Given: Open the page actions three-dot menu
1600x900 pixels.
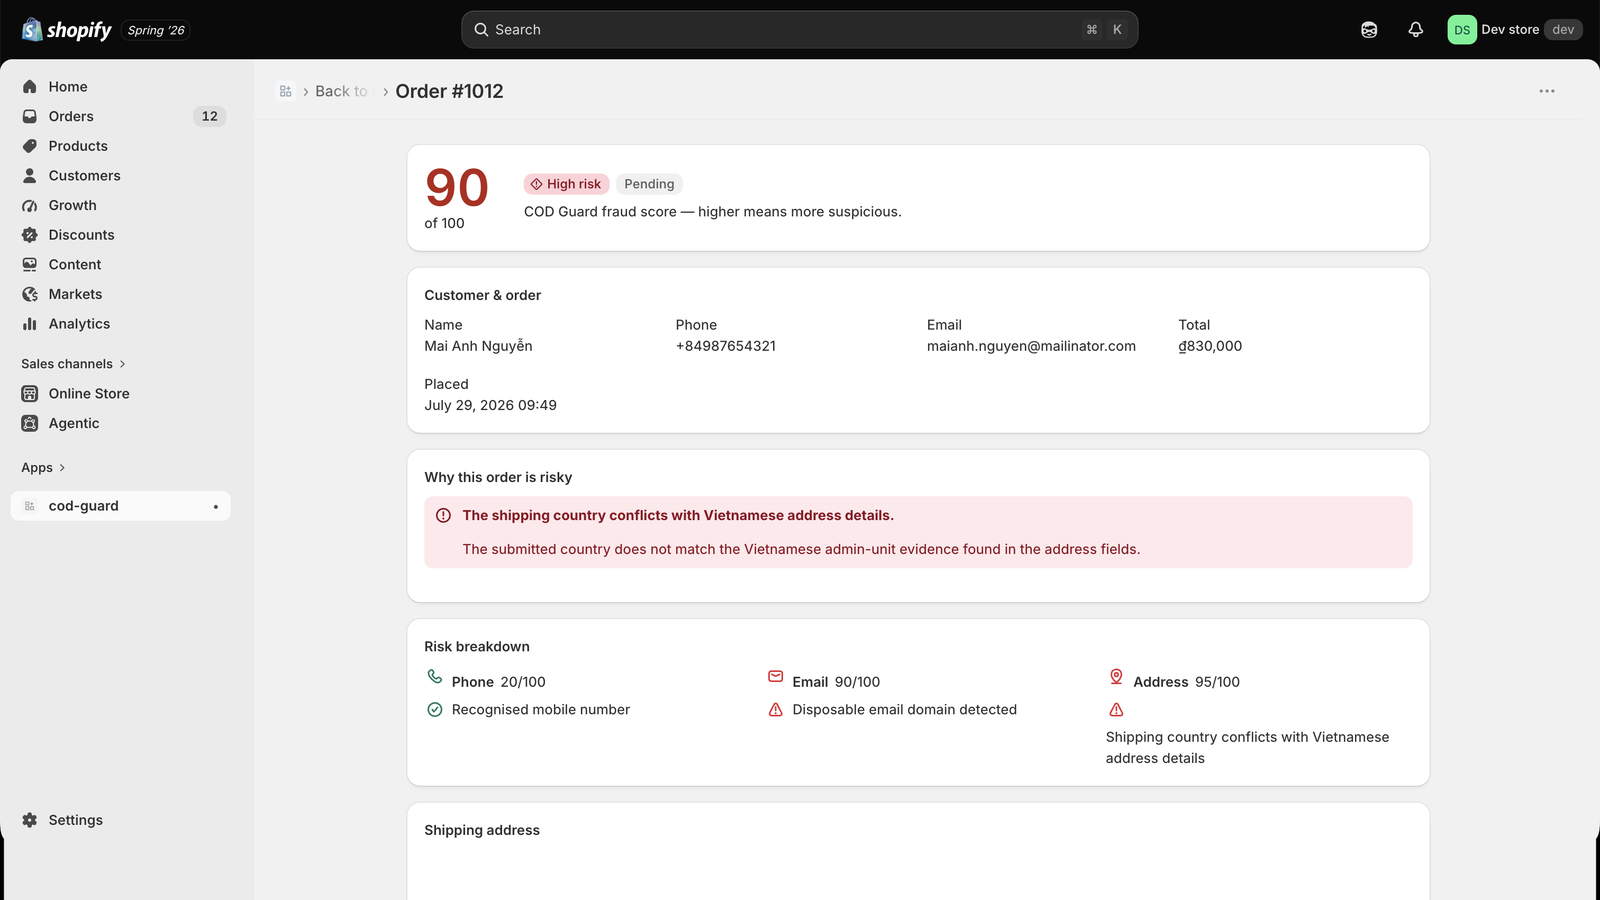Looking at the screenshot, I should 1547,91.
